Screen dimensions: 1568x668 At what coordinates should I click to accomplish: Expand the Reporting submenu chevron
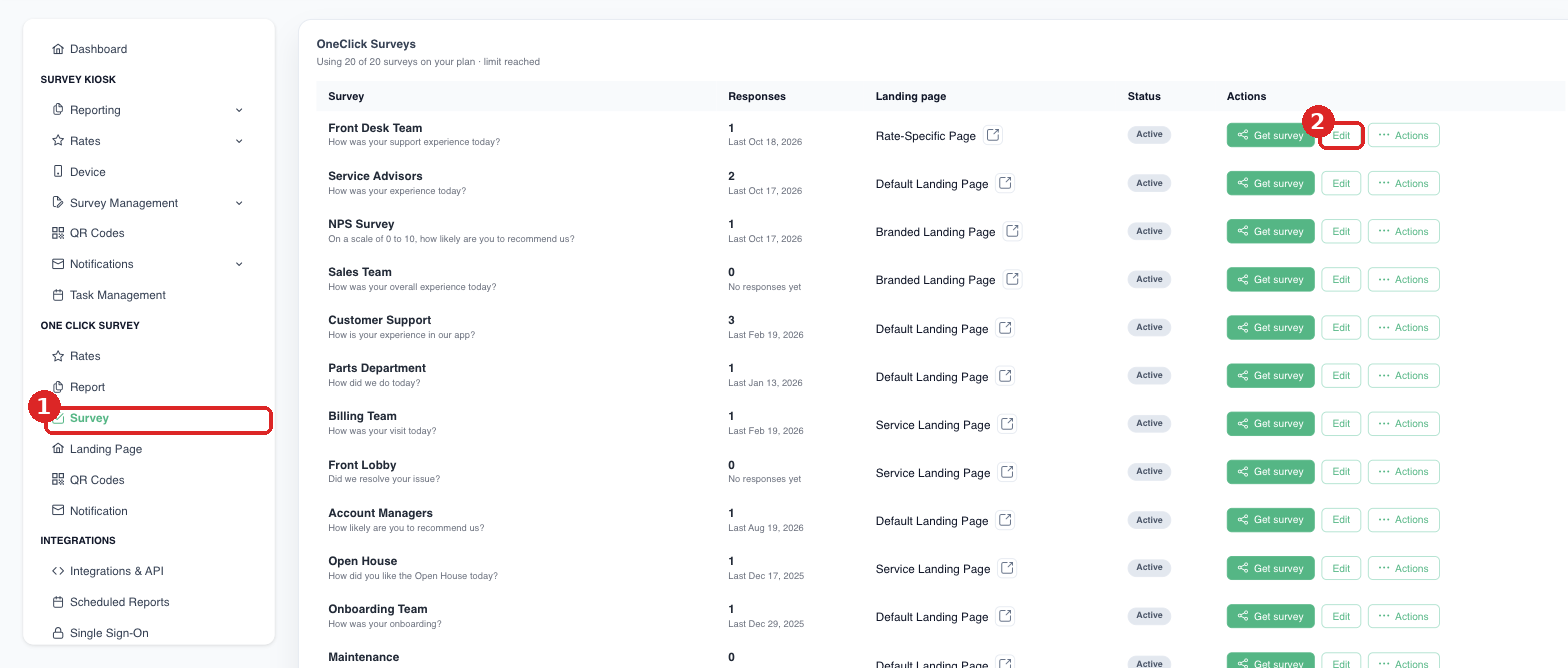tap(239, 110)
